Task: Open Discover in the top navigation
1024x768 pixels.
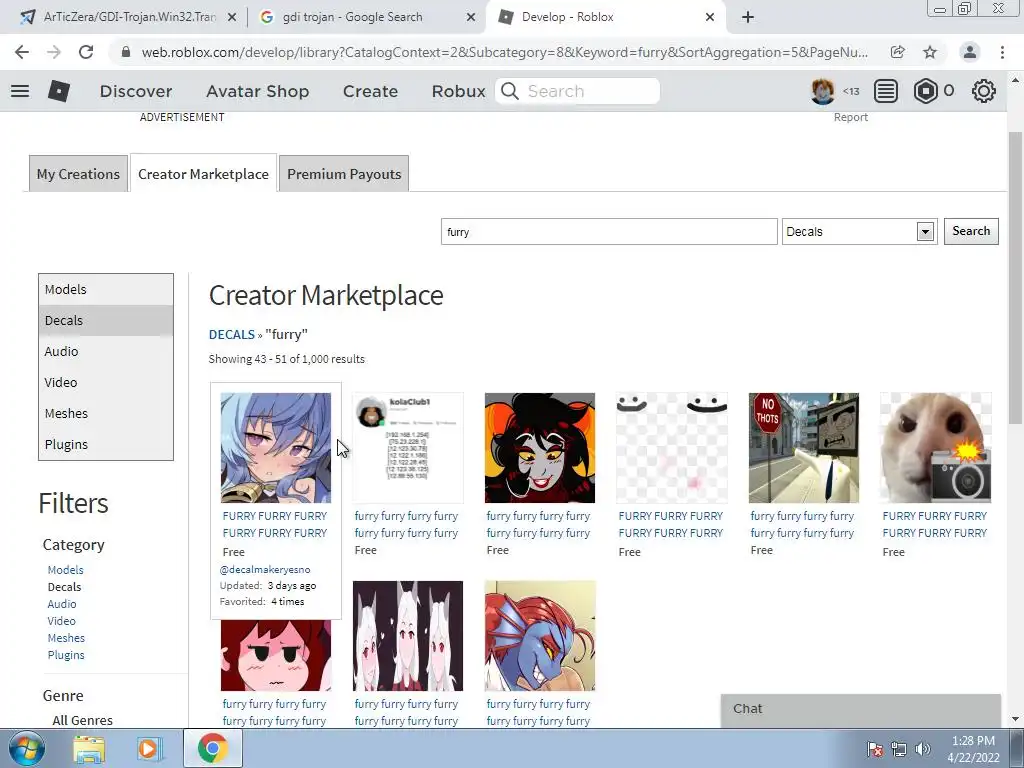Action: coord(136,91)
